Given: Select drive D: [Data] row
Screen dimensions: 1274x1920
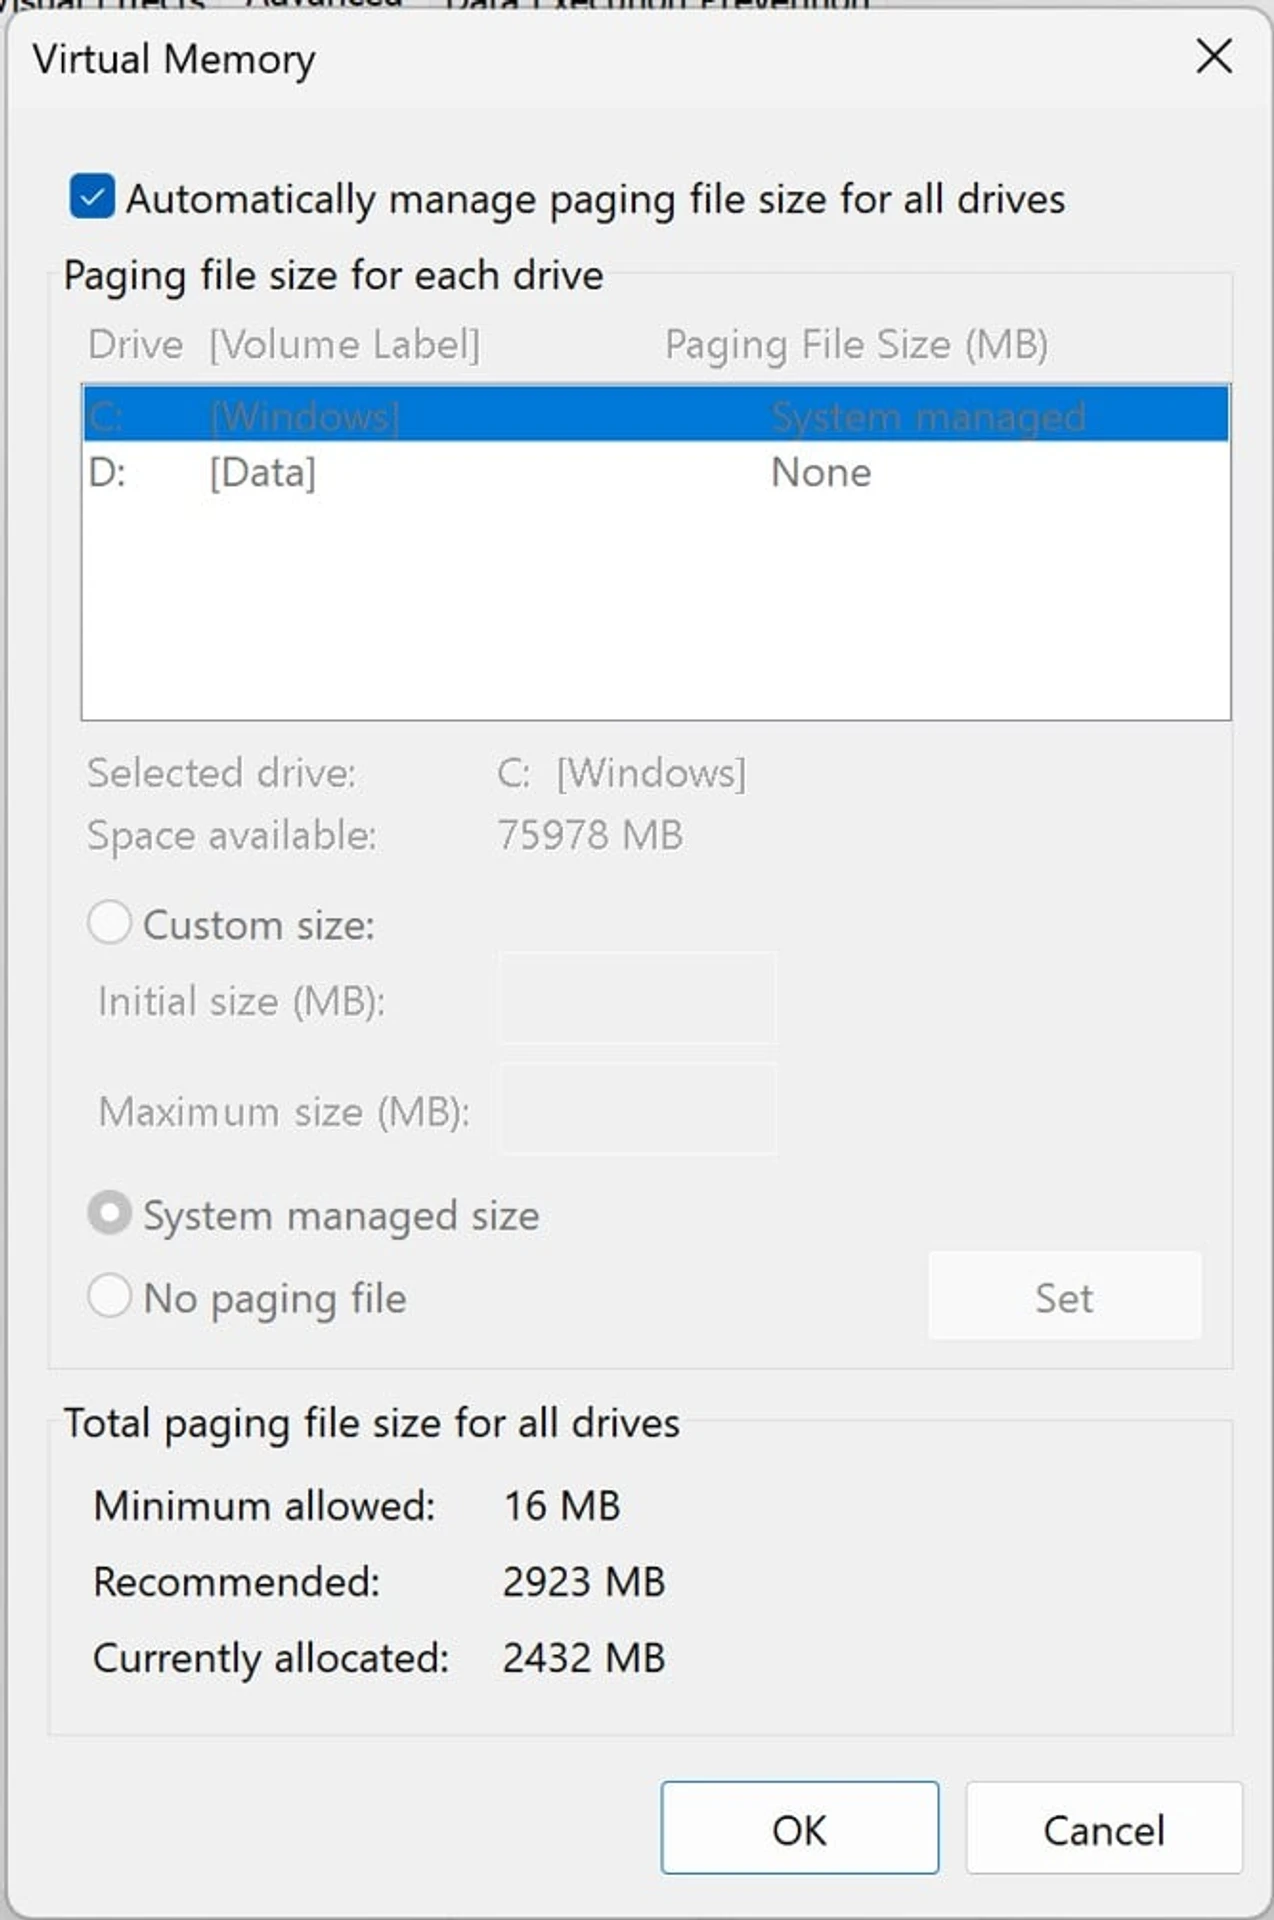Looking at the screenshot, I should tap(656, 472).
